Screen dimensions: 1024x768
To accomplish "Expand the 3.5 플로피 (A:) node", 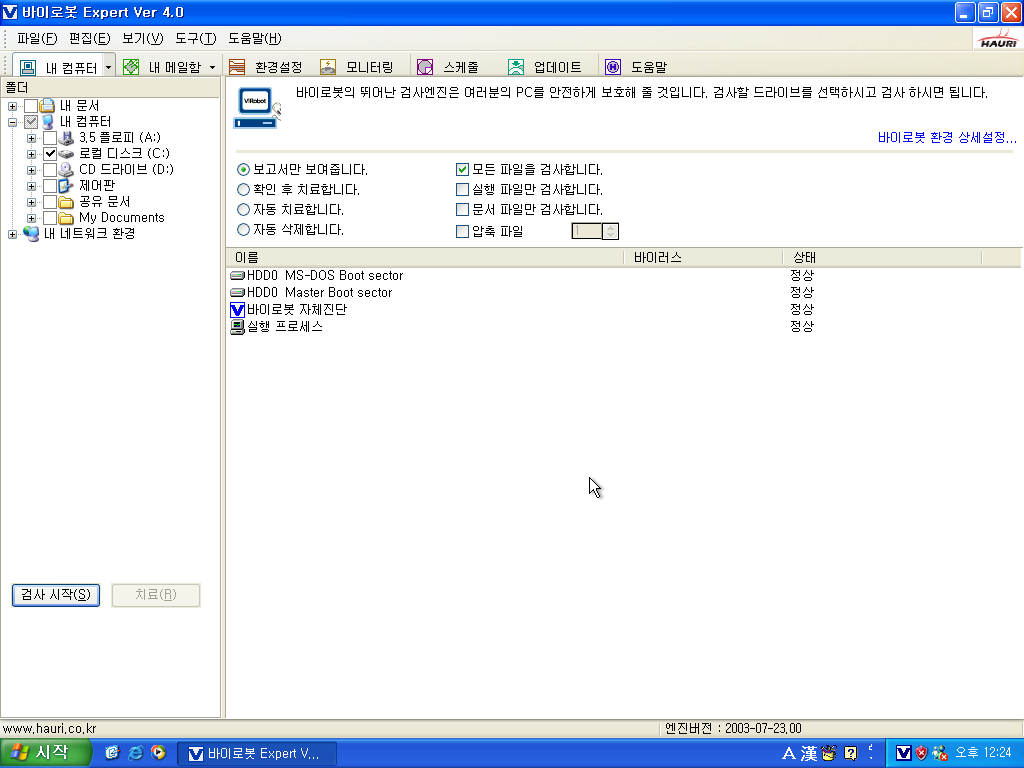I will click(x=31, y=138).
